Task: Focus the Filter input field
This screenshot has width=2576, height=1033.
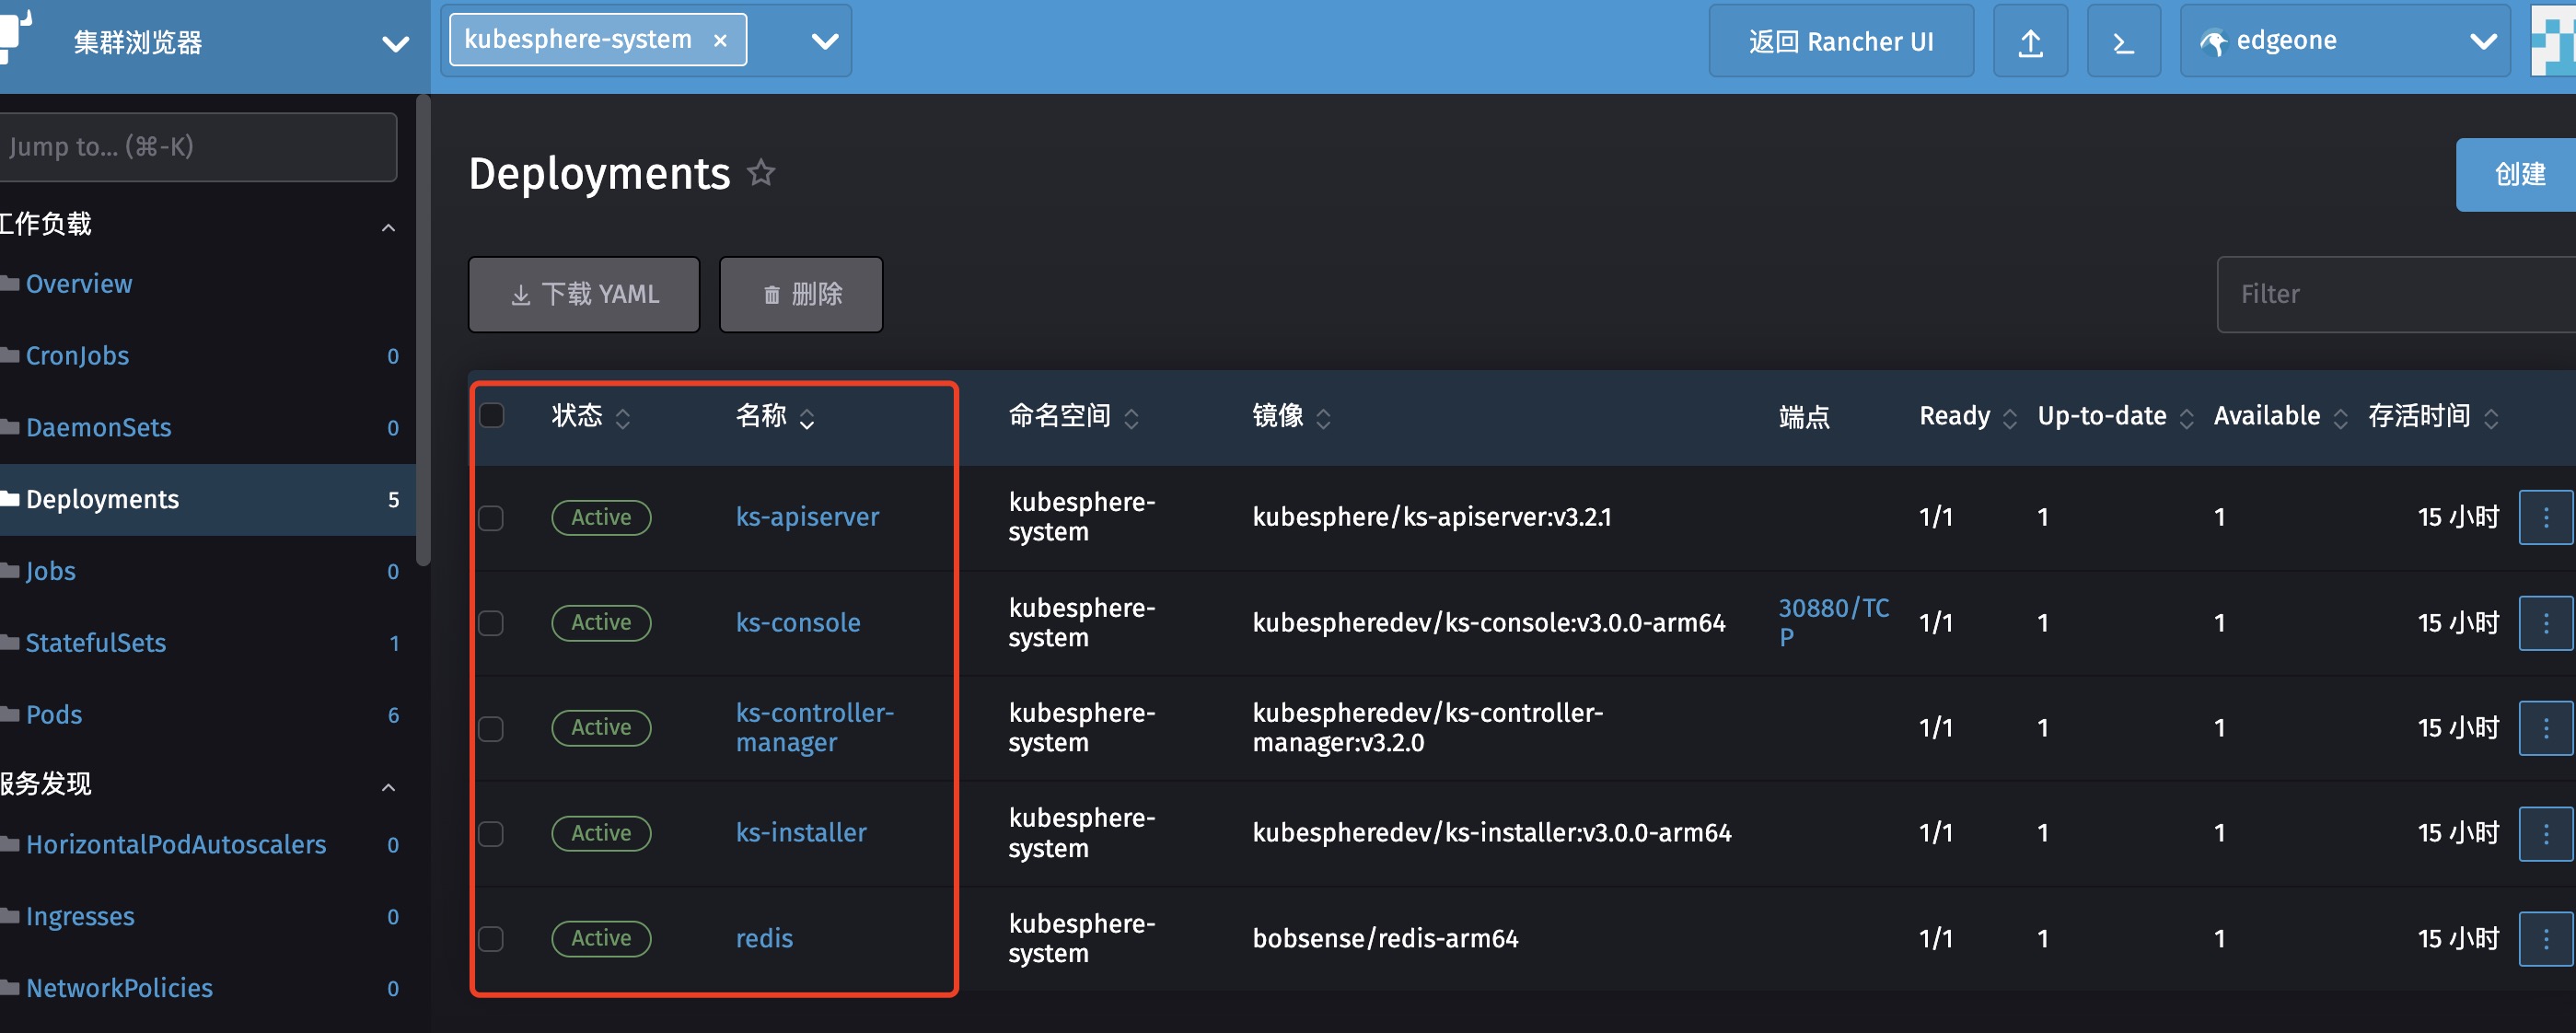Action: [x=2396, y=294]
